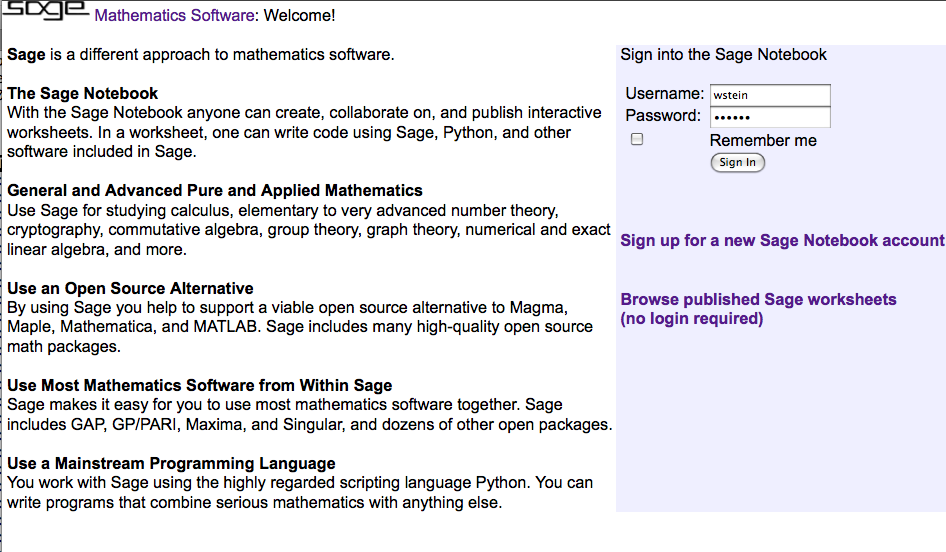Image resolution: width=946 pixels, height=552 pixels.
Task: Click Use Most Mathematics Software from Within Sage heading
Action: coord(199,386)
